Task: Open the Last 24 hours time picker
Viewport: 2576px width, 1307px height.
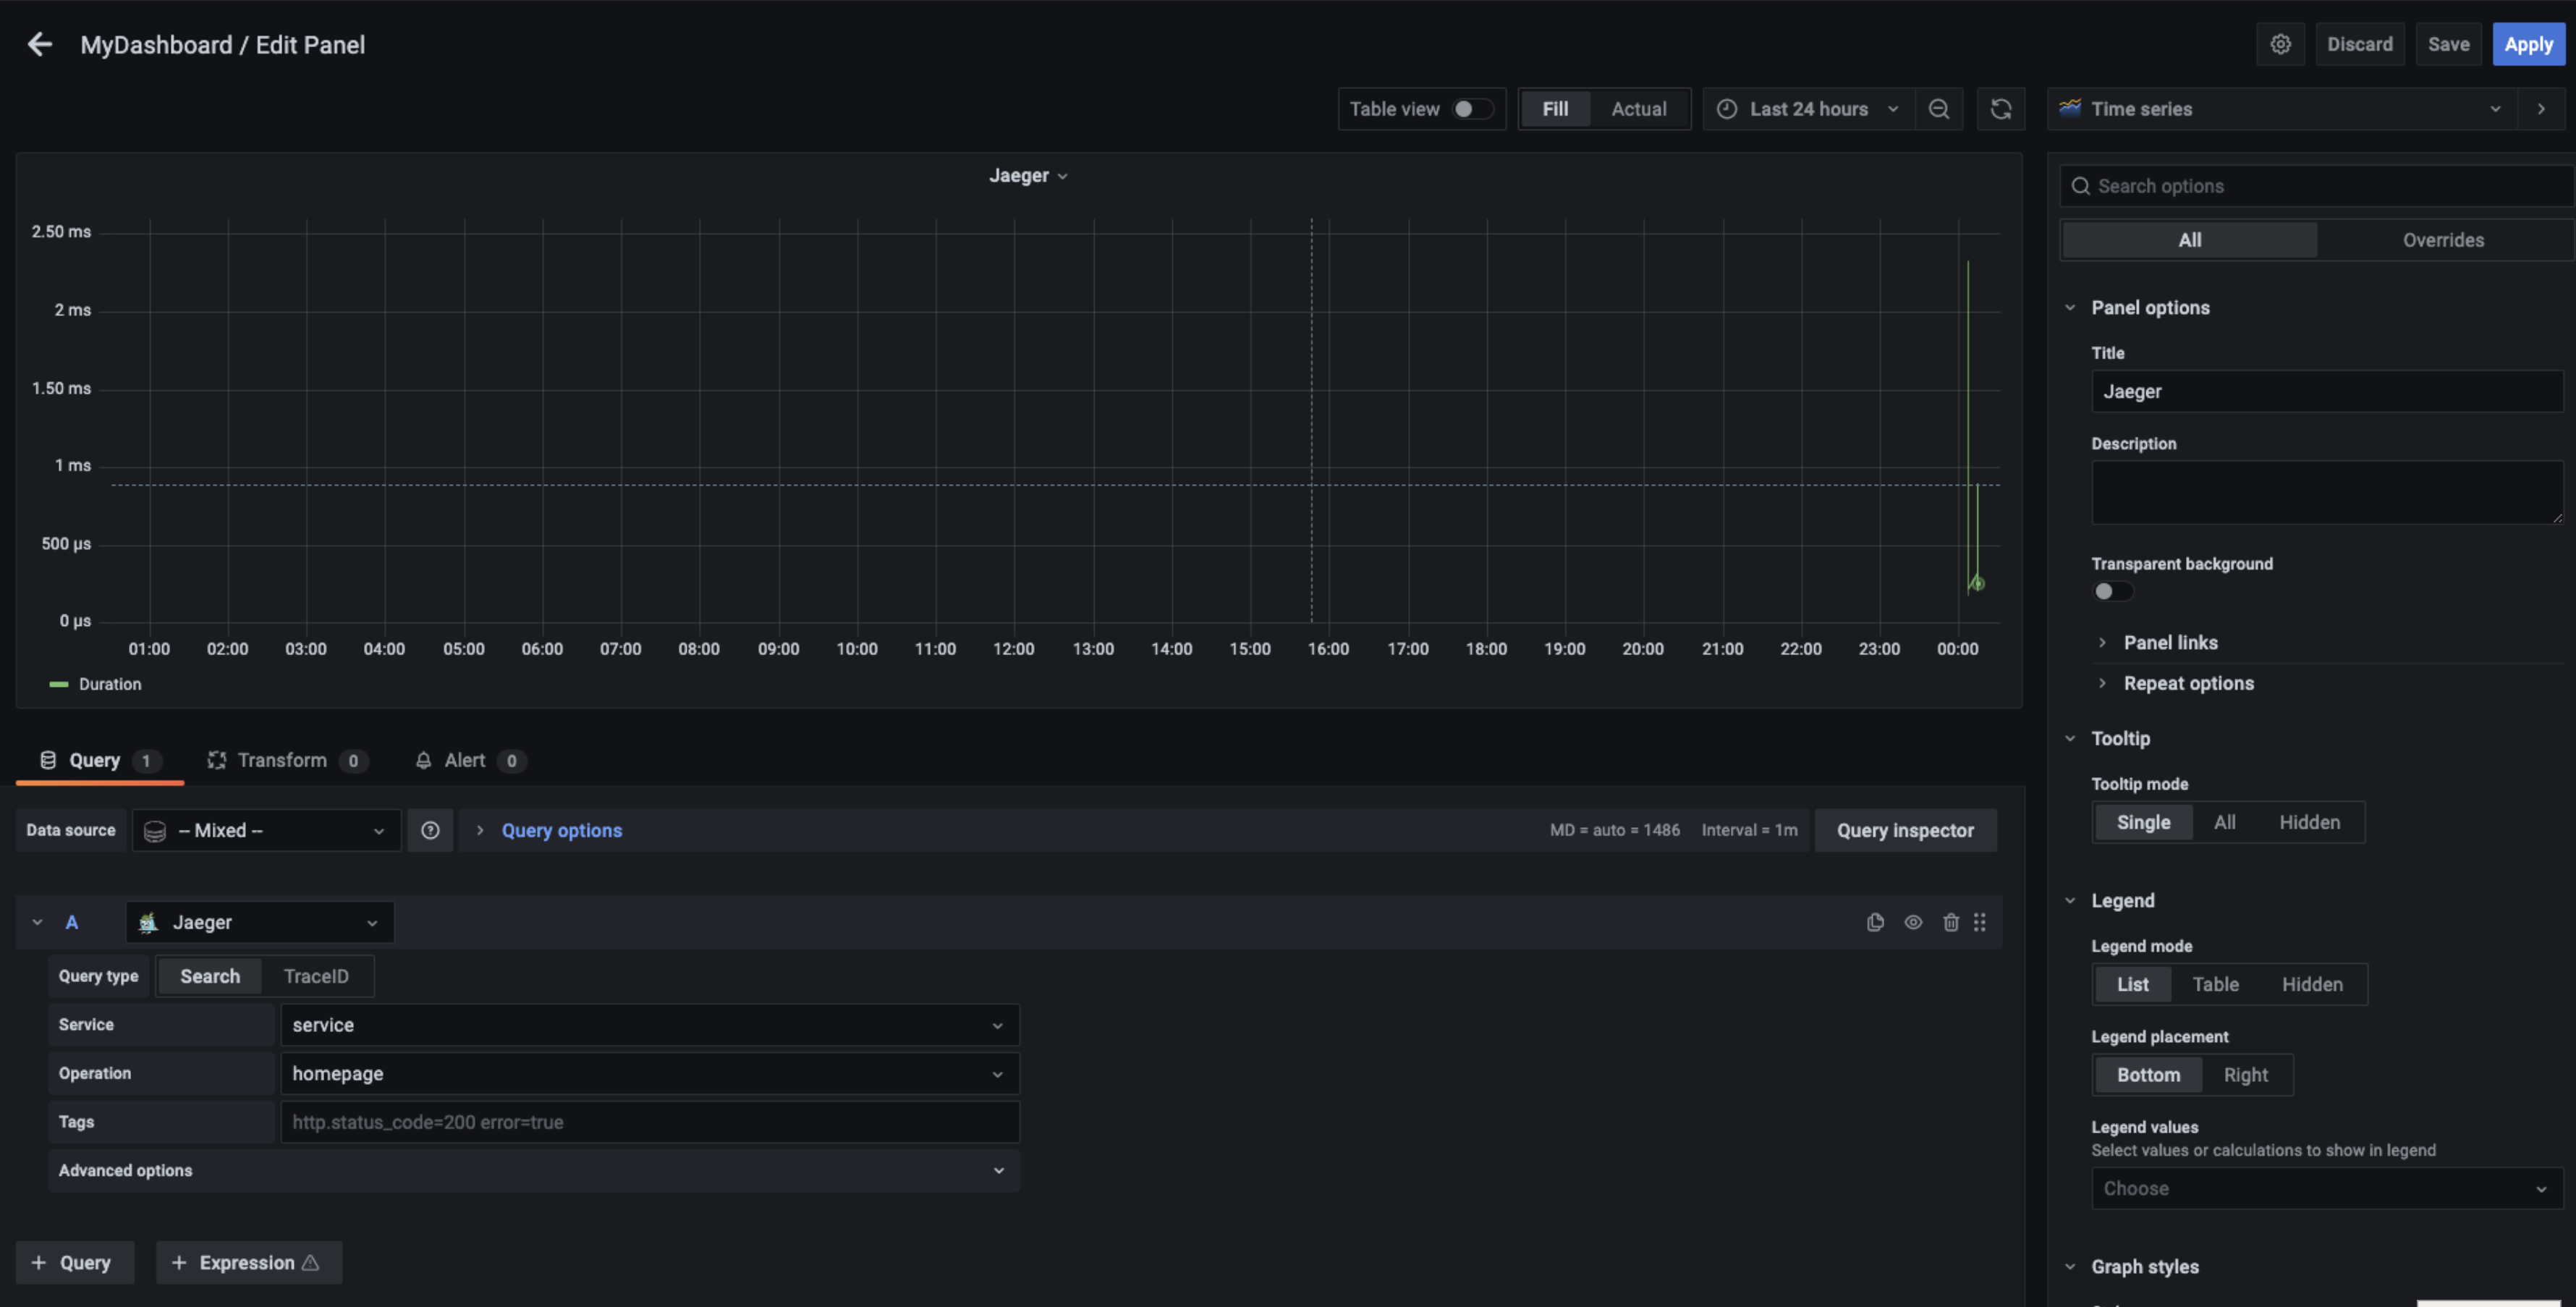Action: 1809,109
